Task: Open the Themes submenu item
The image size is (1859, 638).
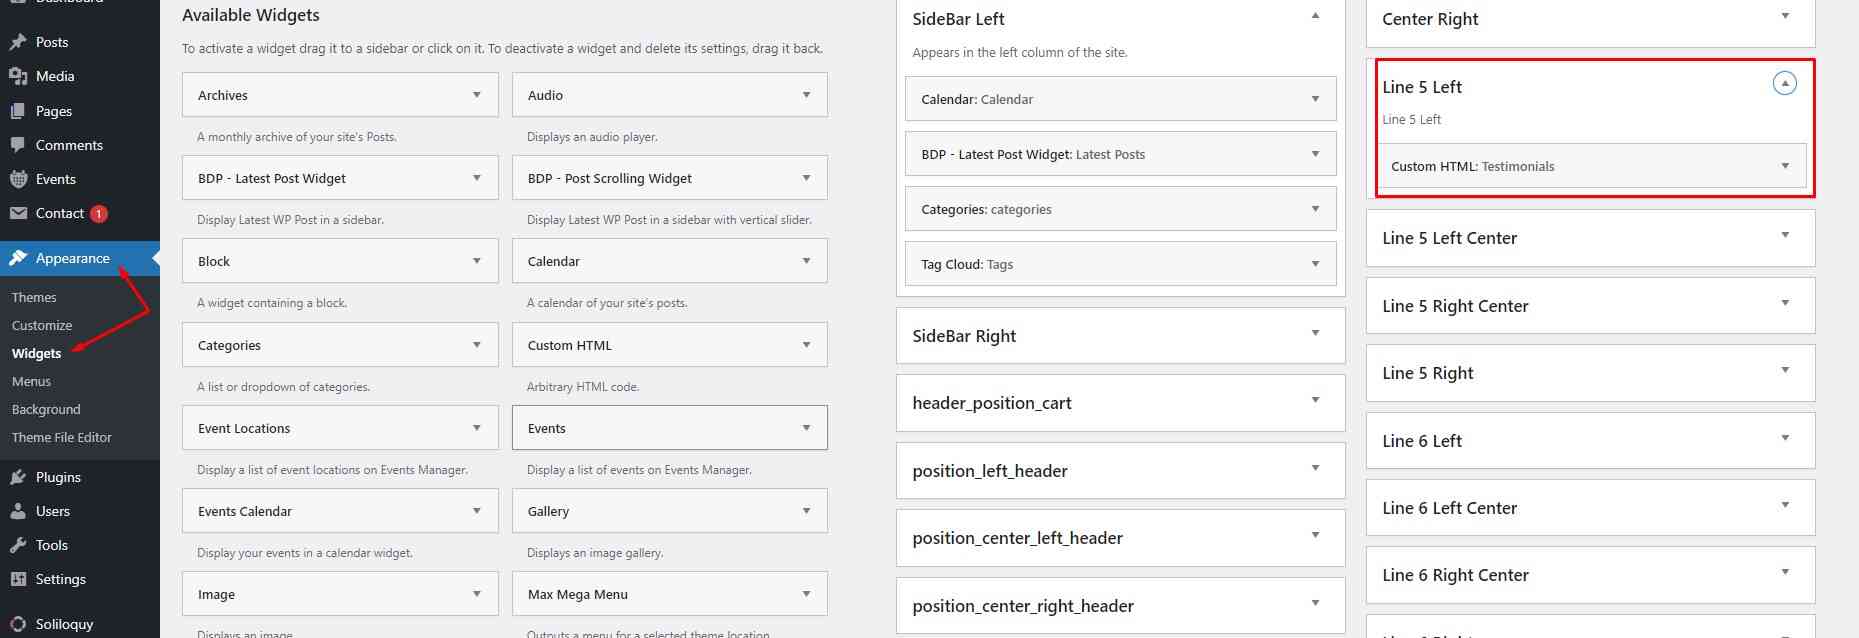Action: coord(34,297)
